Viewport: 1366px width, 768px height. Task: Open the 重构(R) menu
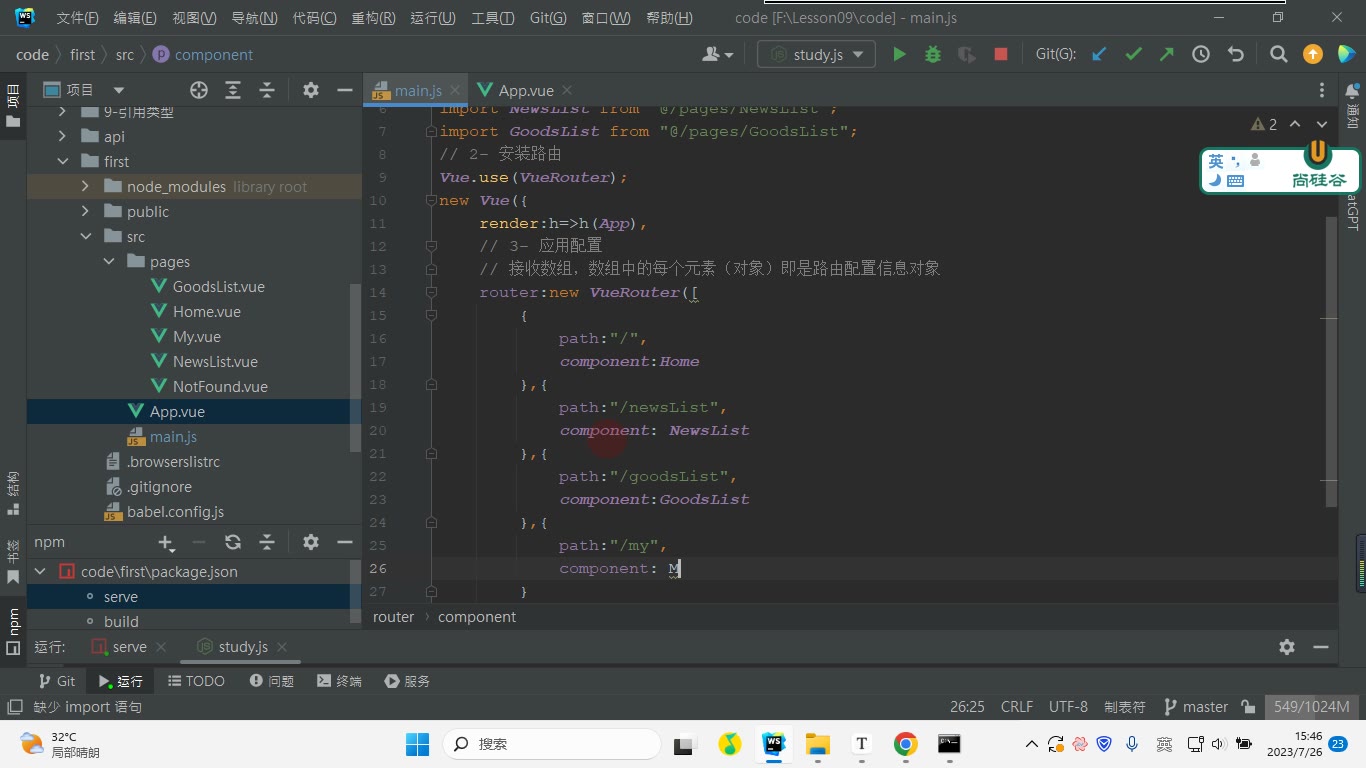[x=373, y=18]
